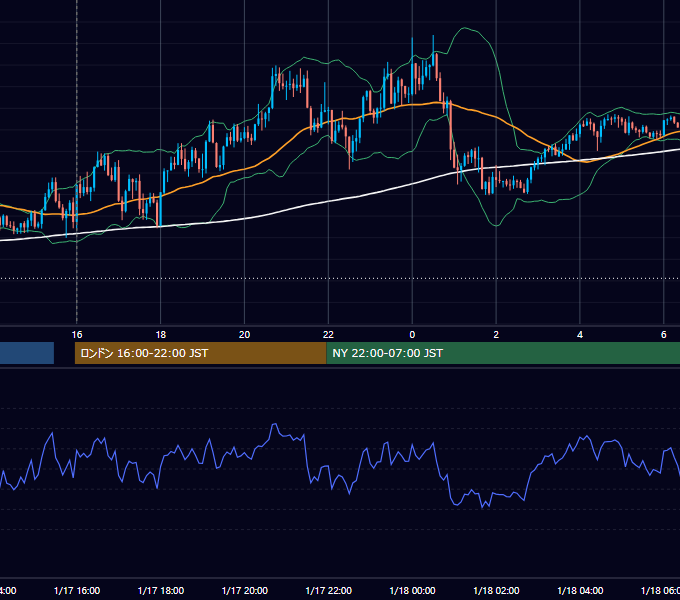This screenshot has width=680, height=600.
Task: Click the 1/17 20:00 time label
Action: [245, 590]
